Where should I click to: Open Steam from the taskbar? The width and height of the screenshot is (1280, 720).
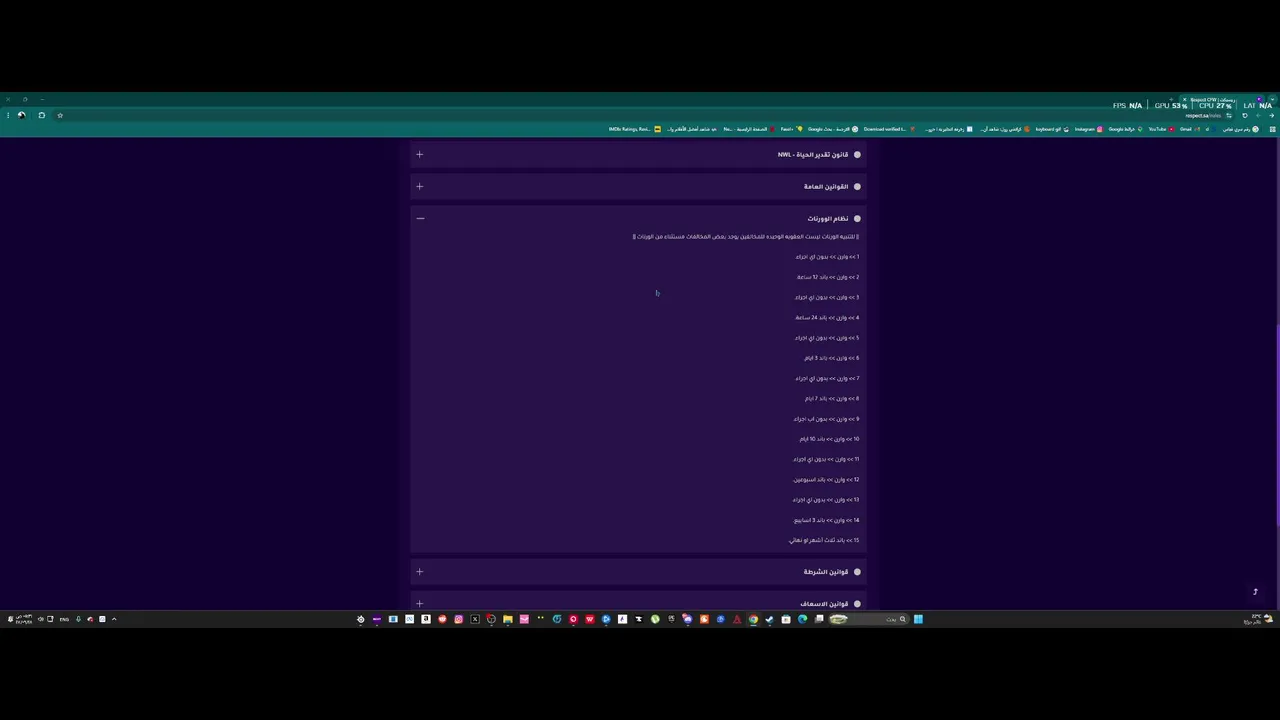[x=769, y=619]
